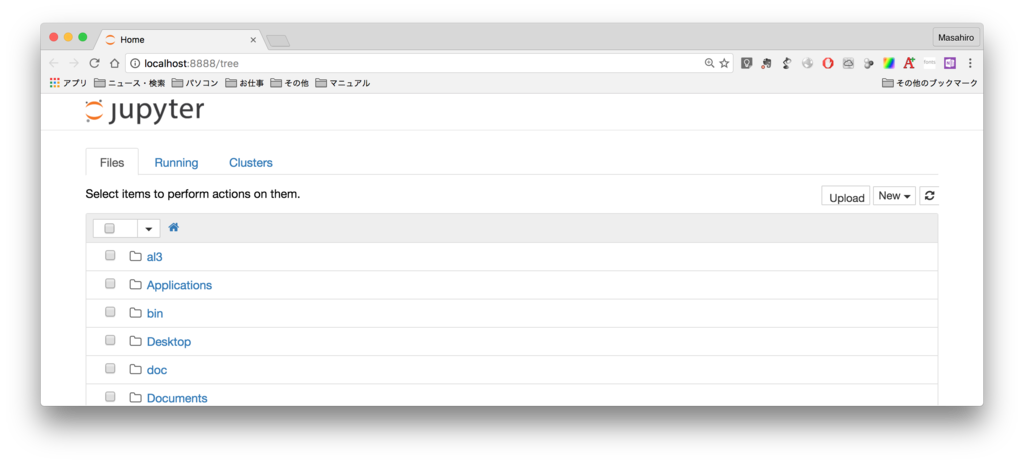Open the Opera extension icon

point(827,63)
